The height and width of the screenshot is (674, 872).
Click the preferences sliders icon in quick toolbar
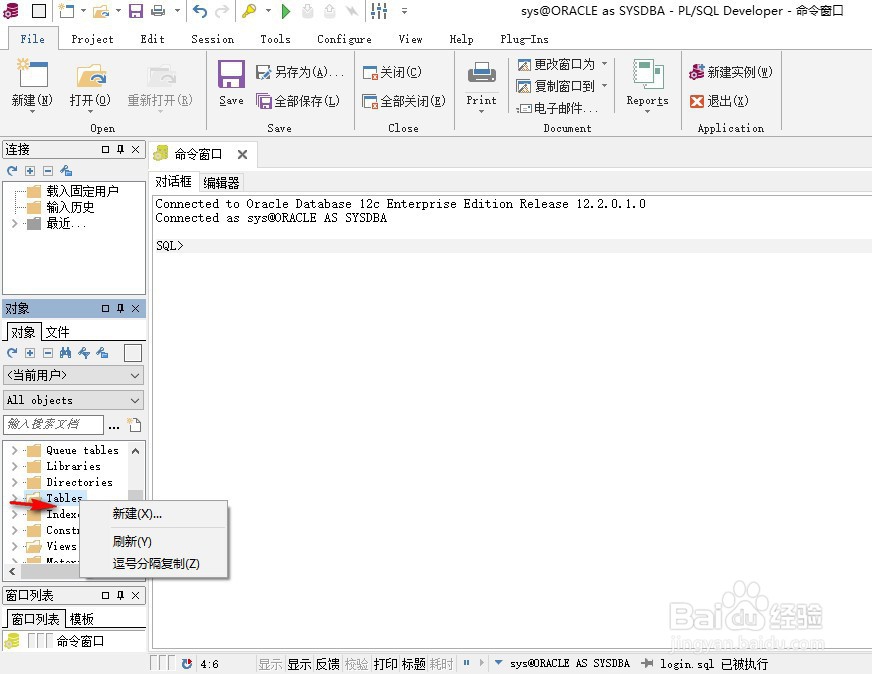379,11
